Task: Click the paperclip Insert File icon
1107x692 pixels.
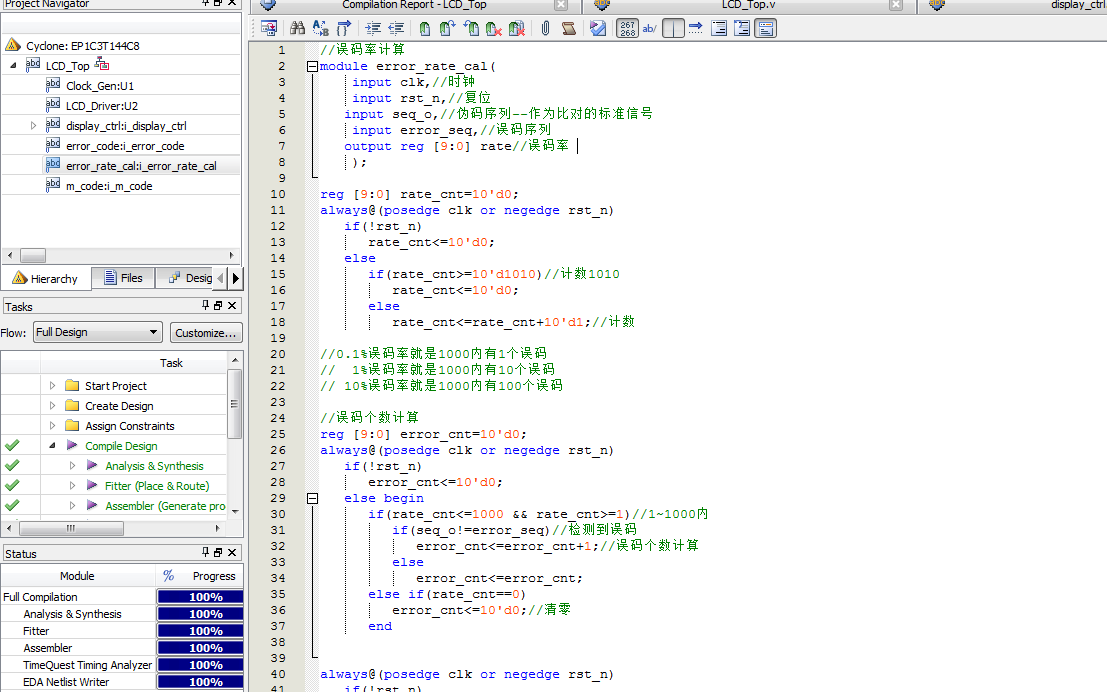Action: point(545,29)
